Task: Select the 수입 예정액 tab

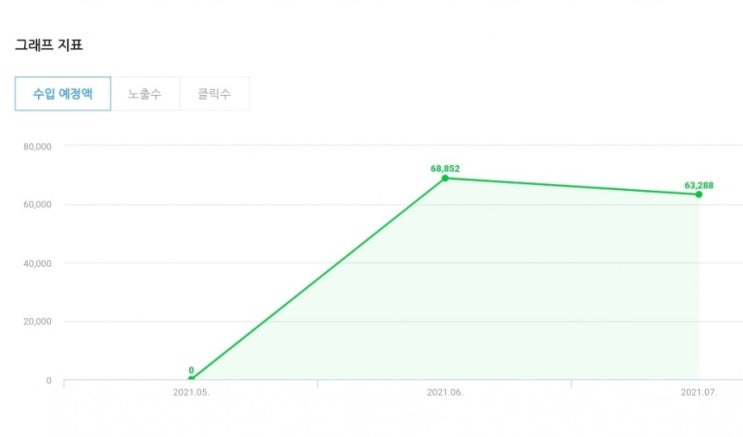Action: pyautogui.click(x=62, y=93)
